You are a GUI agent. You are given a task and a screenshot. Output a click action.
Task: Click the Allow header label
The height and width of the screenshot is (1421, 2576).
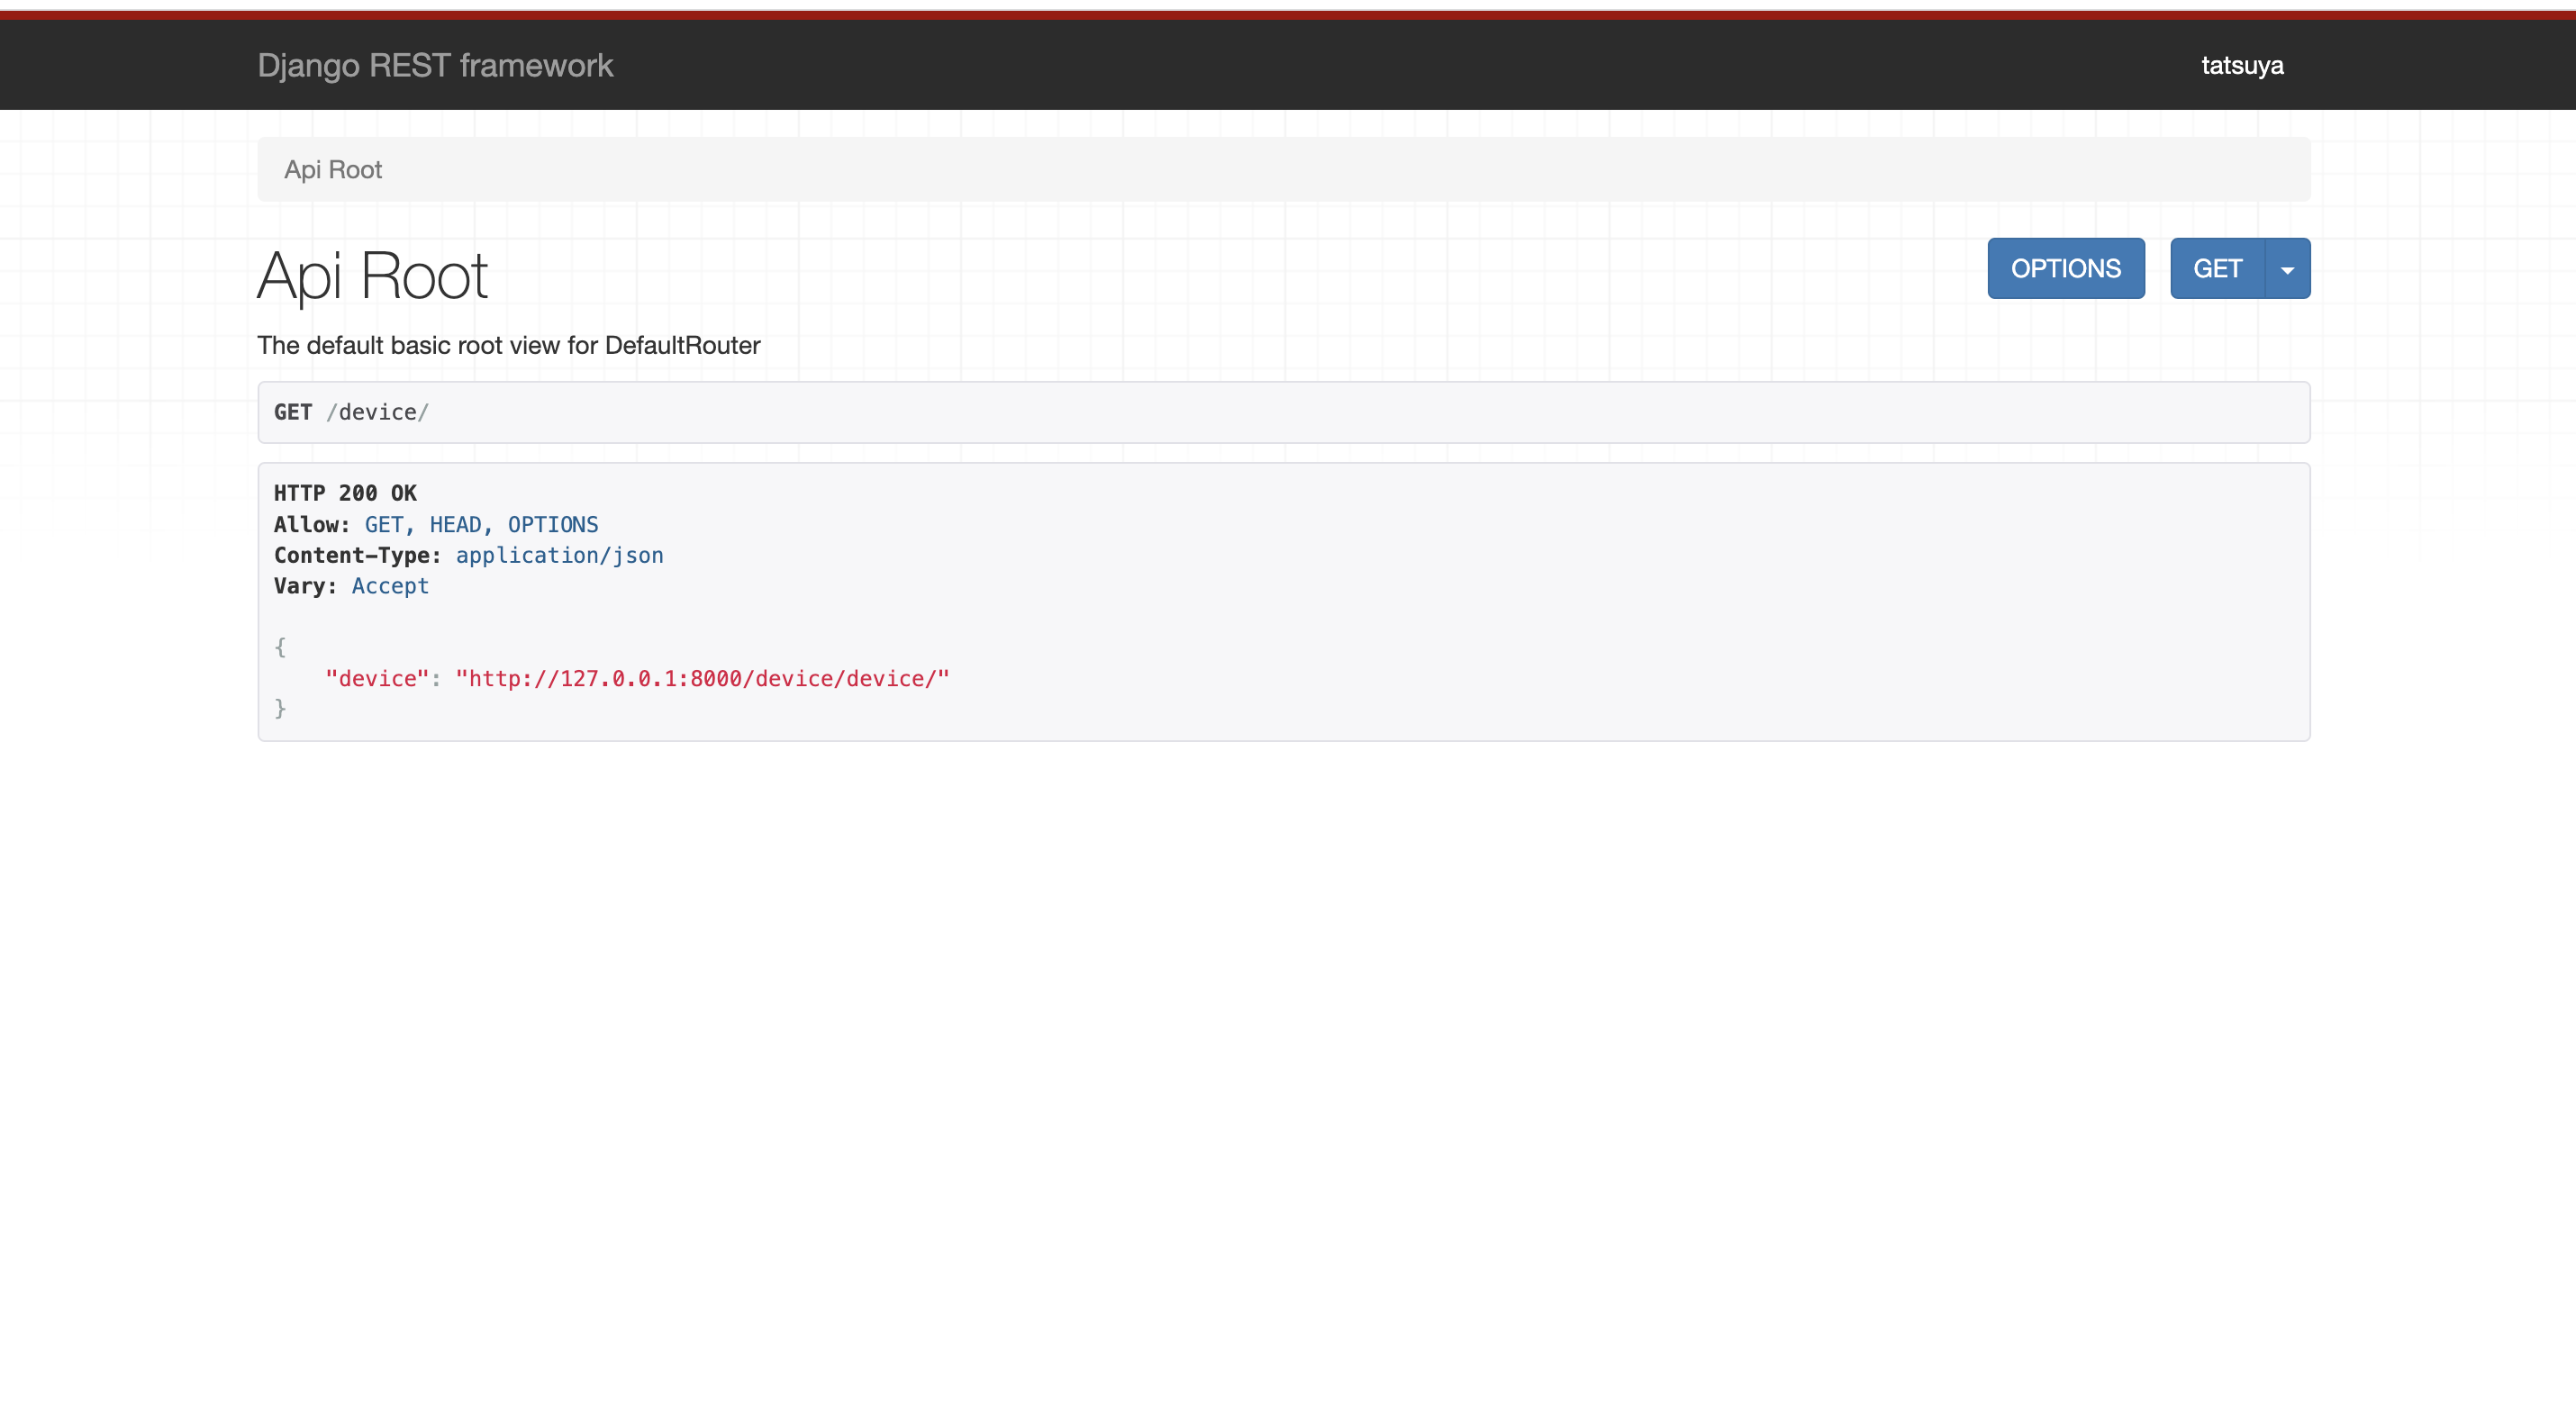[x=311, y=525]
